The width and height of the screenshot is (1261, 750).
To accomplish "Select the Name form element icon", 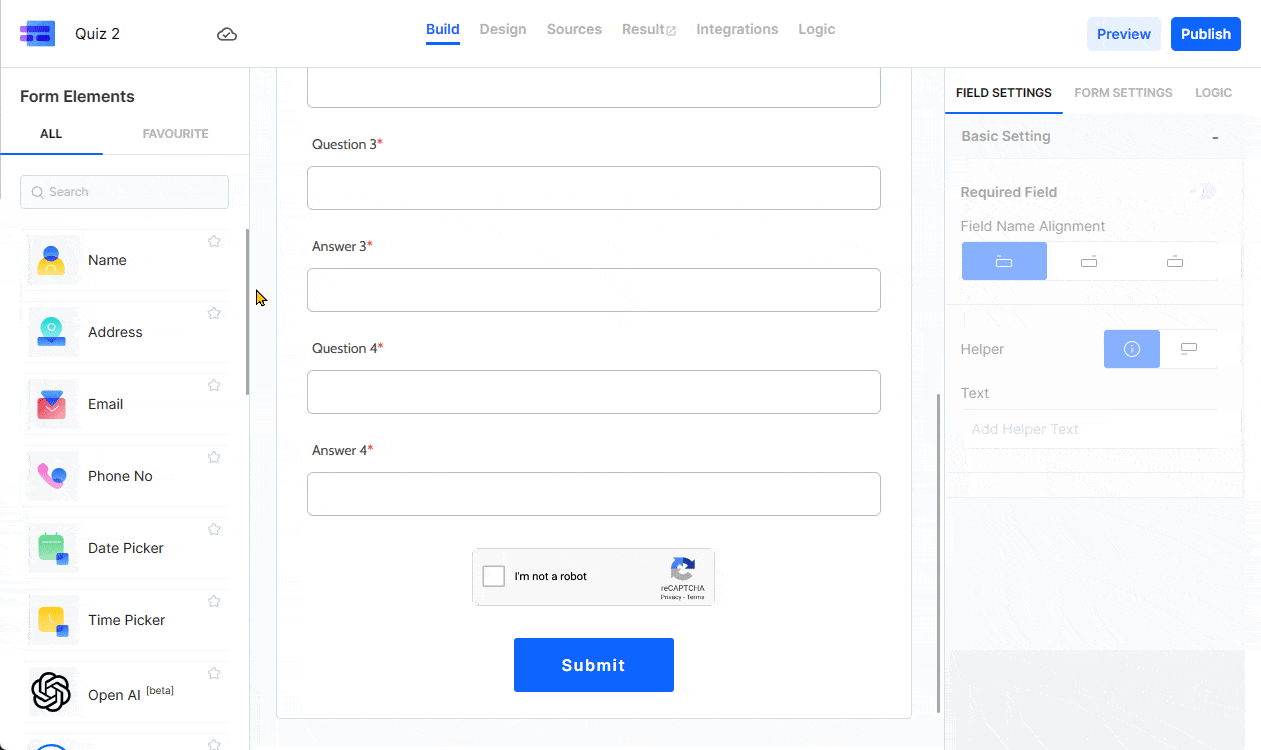I will point(53,259).
